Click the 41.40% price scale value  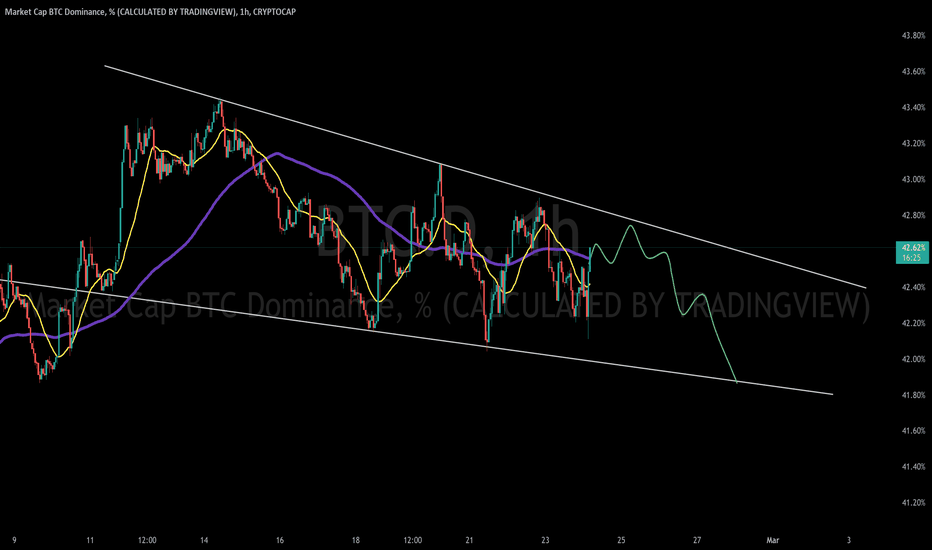(914, 467)
